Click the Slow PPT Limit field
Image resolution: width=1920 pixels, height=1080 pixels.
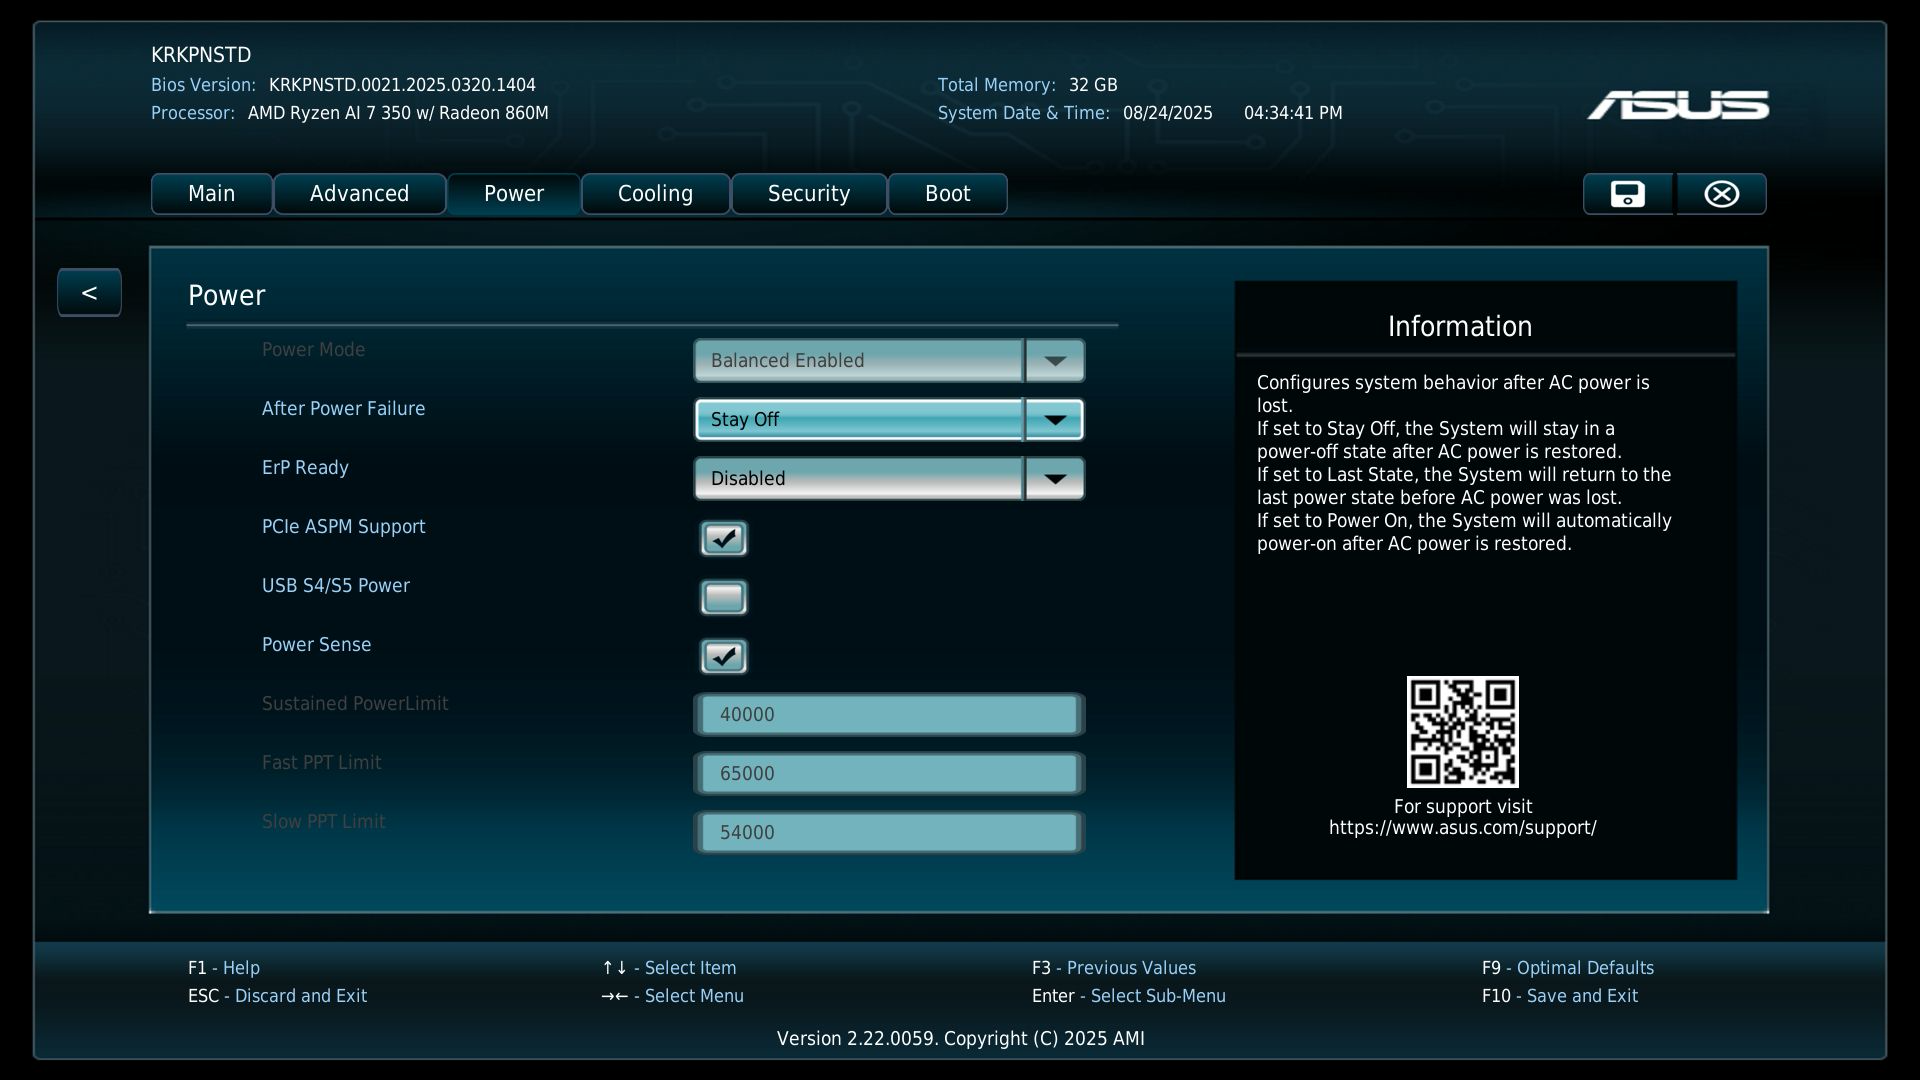point(888,833)
